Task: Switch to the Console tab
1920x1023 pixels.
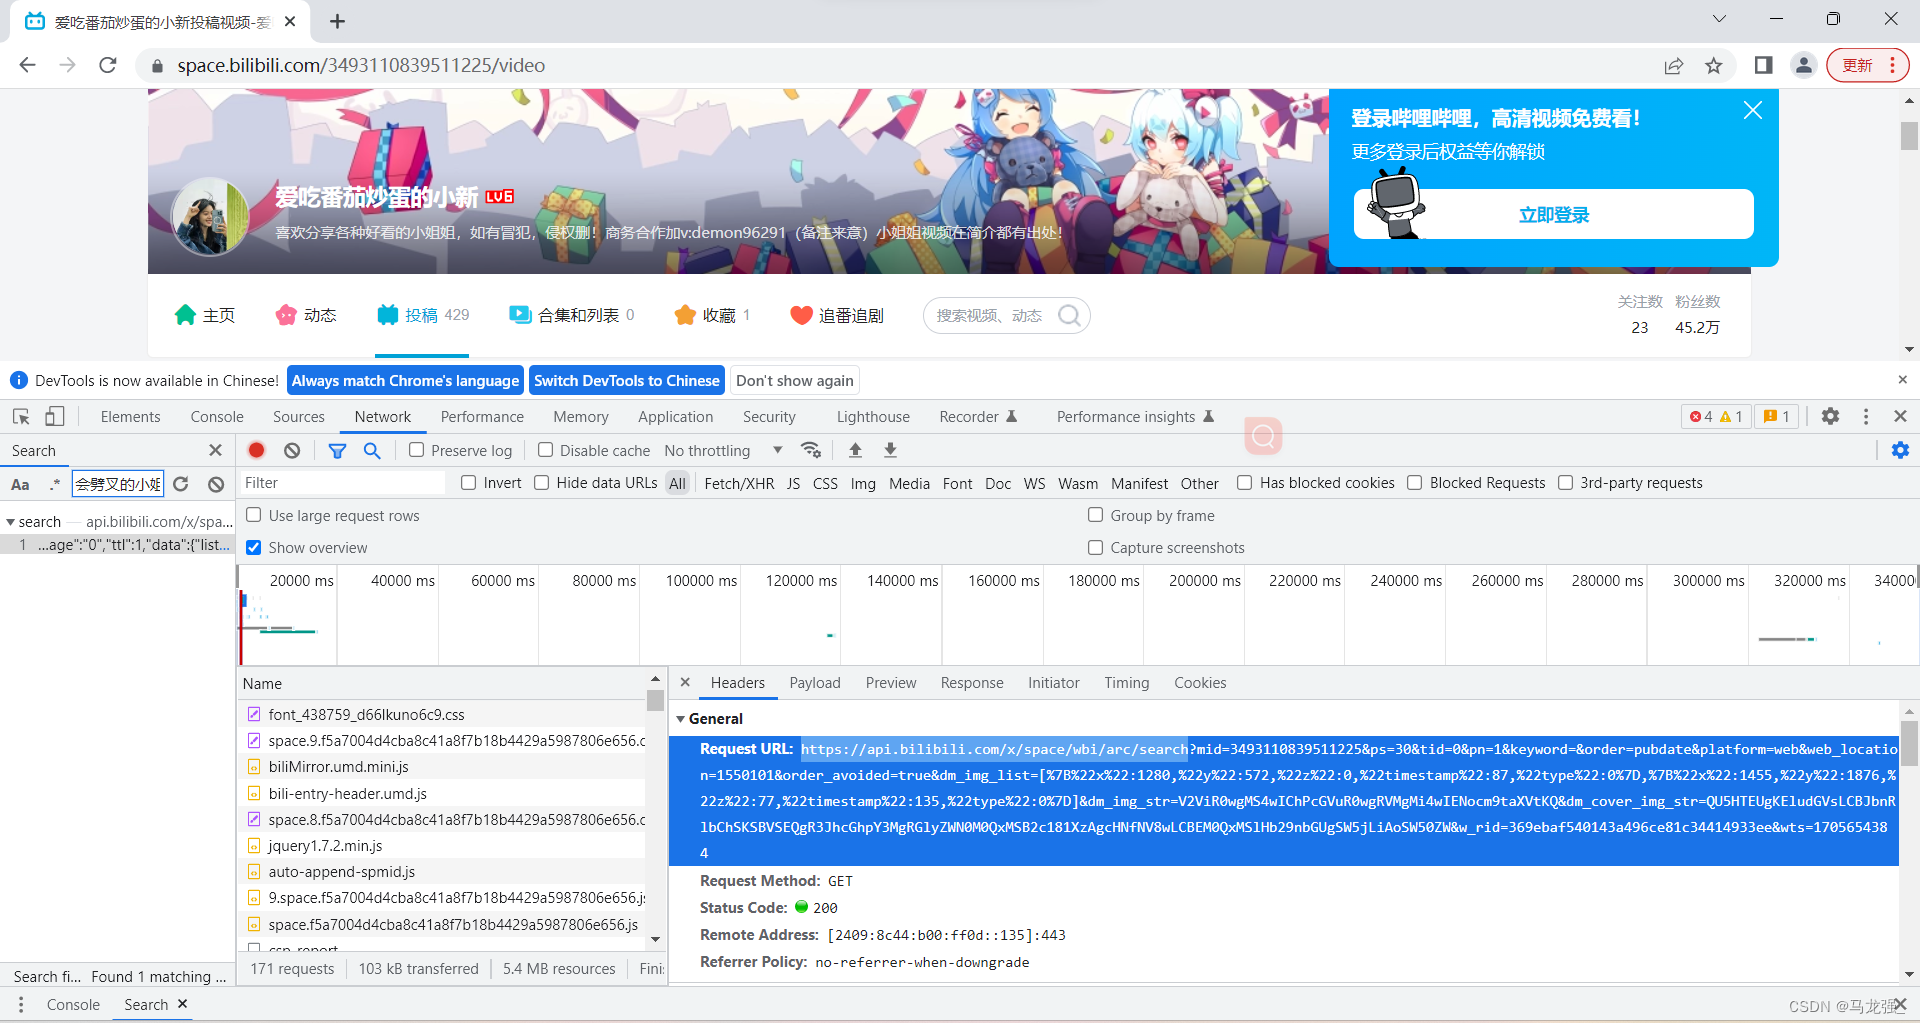Action: pyautogui.click(x=217, y=417)
